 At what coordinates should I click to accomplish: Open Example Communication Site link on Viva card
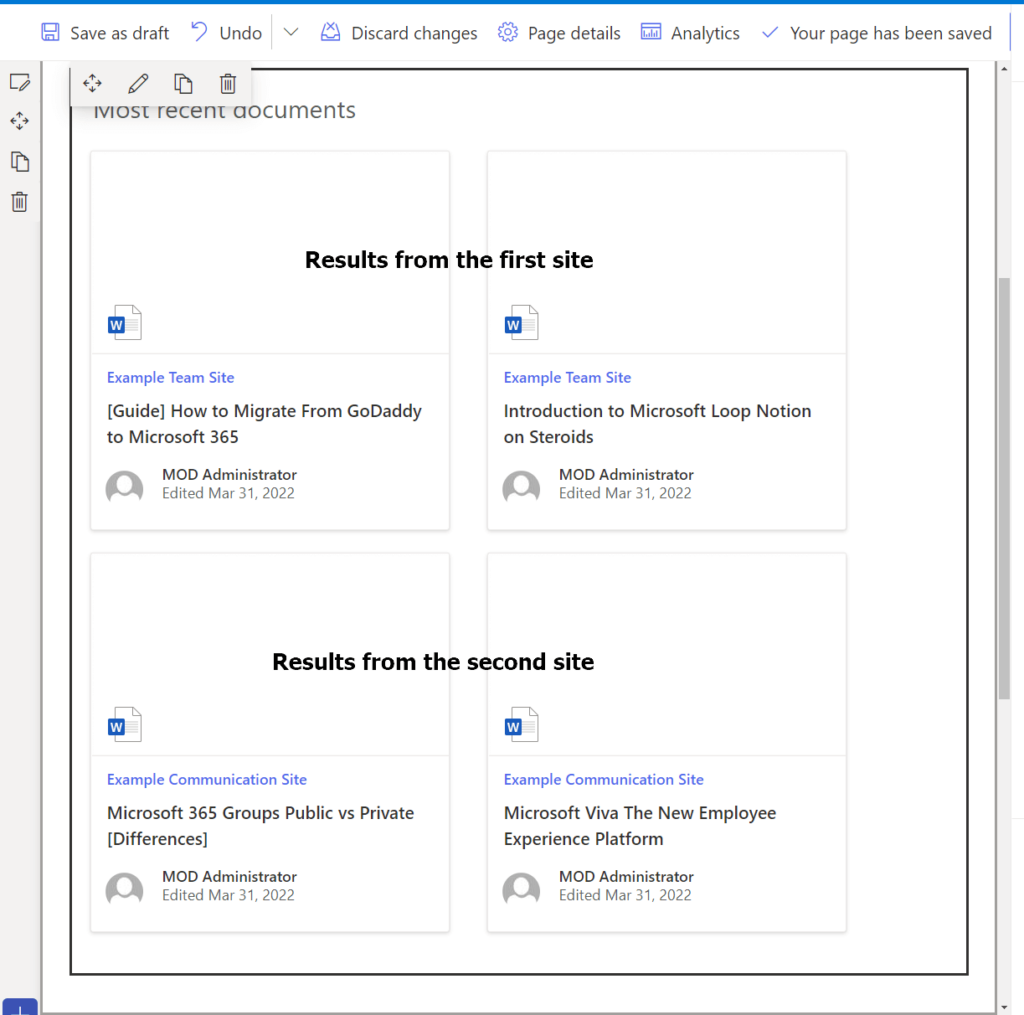point(603,779)
